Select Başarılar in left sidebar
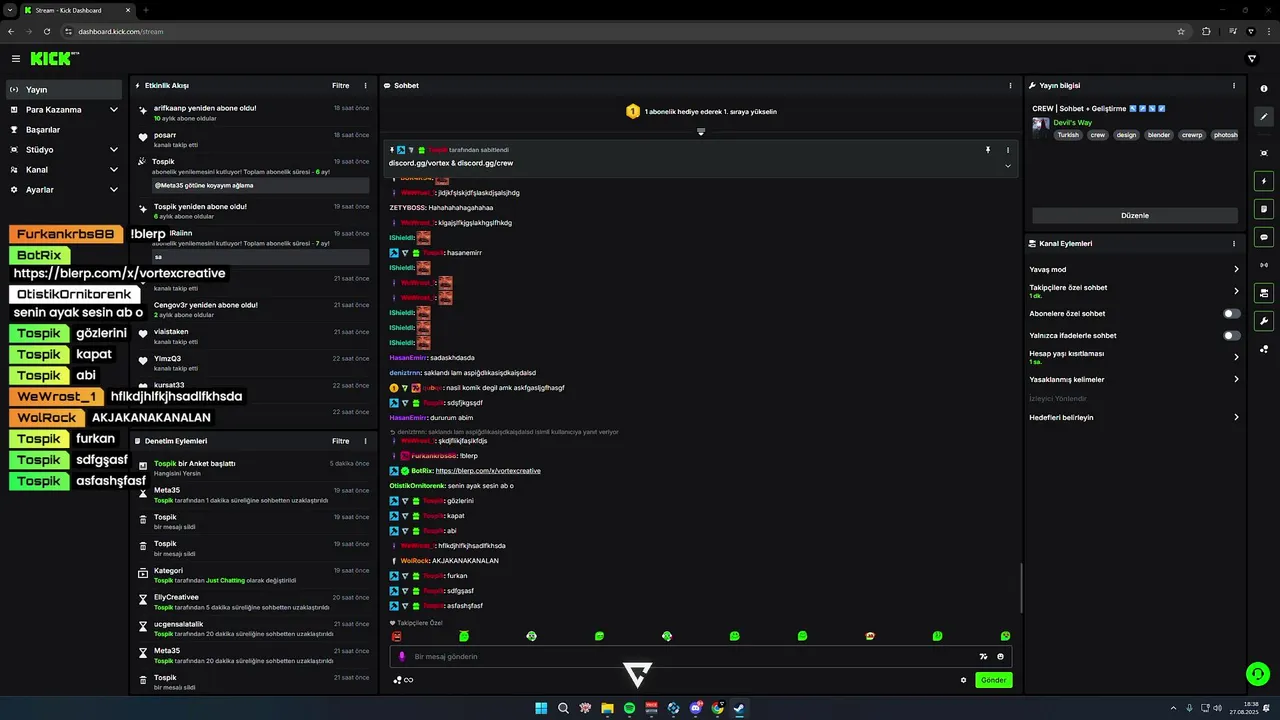Image resolution: width=1280 pixels, height=720 pixels. 64,129
